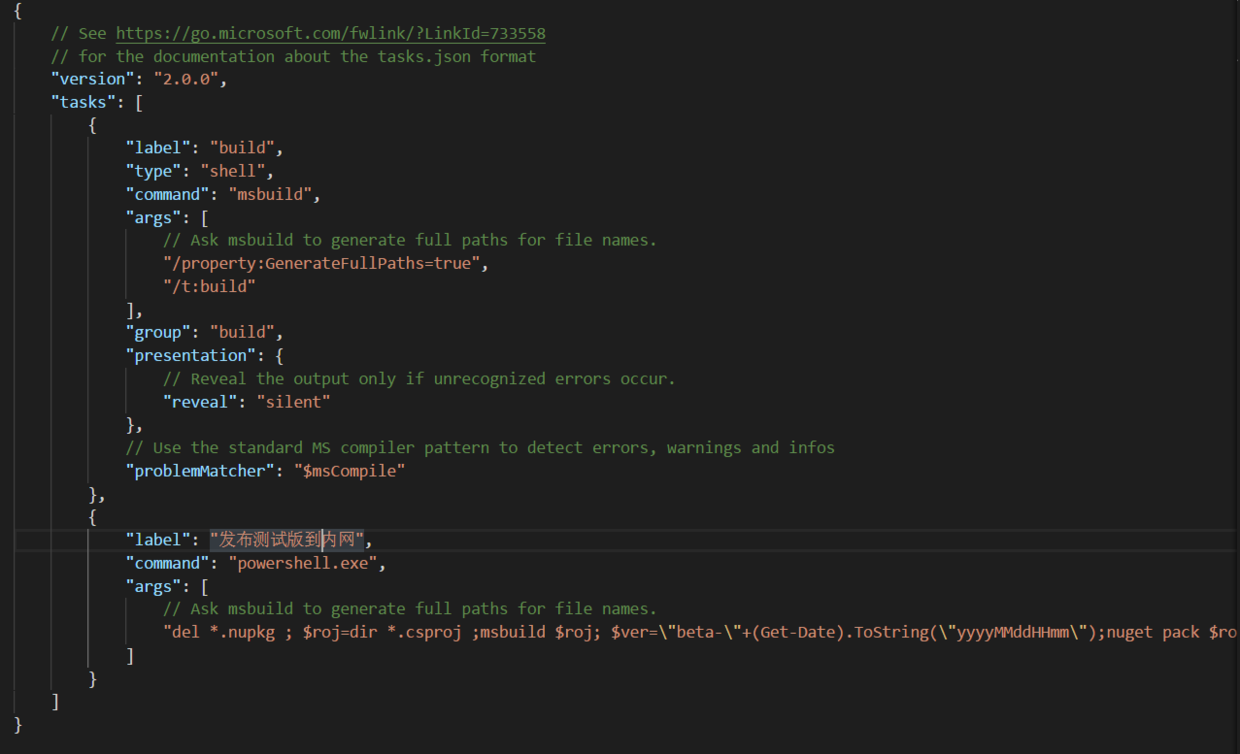Click the /property:GenerateFullPaths=true argument

(x=325, y=262)
